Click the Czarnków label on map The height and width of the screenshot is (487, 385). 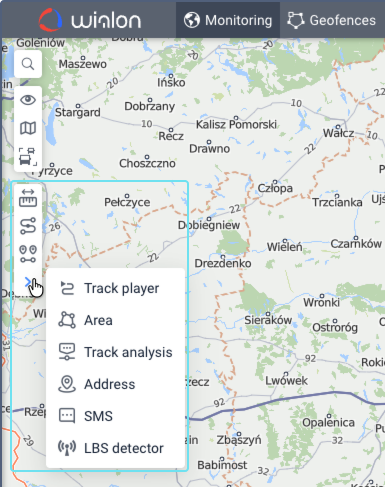pos(356,244)
